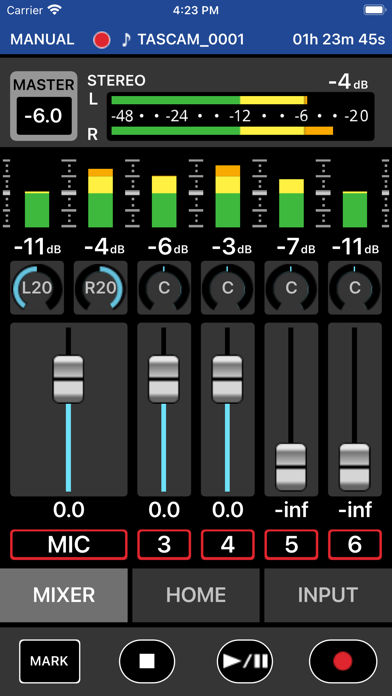The image size is (392, 696).
Task: Tap the stereo L/R master level meter
Action: (x=241, y=116)
